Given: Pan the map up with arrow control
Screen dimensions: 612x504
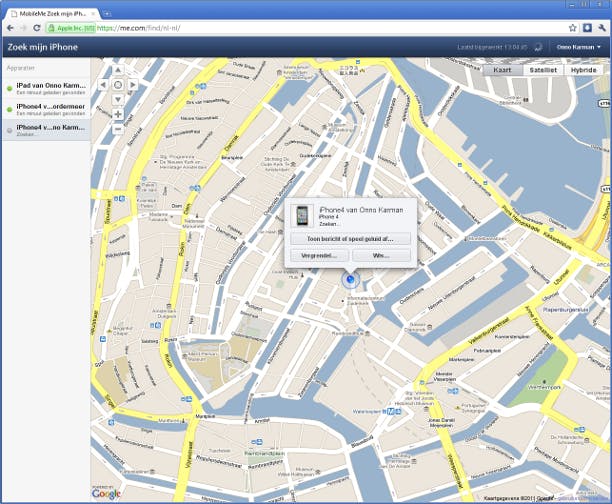Looking at the screenshot, I should (x=118, y=70).
